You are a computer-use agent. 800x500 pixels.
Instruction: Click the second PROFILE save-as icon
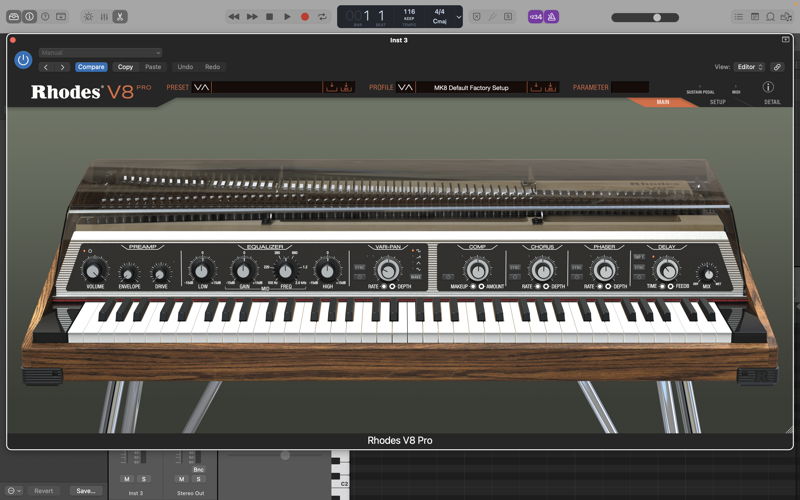click(x=550, y=87)
